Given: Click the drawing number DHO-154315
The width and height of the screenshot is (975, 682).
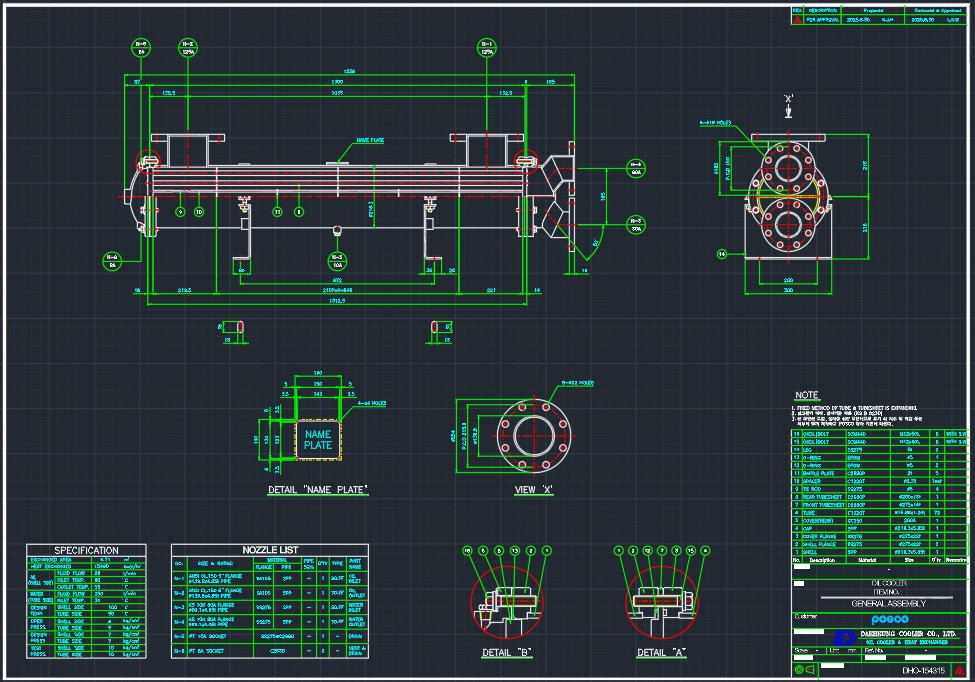Looking at the screenshot, I should pyautogui.click(x=923, y=670).
